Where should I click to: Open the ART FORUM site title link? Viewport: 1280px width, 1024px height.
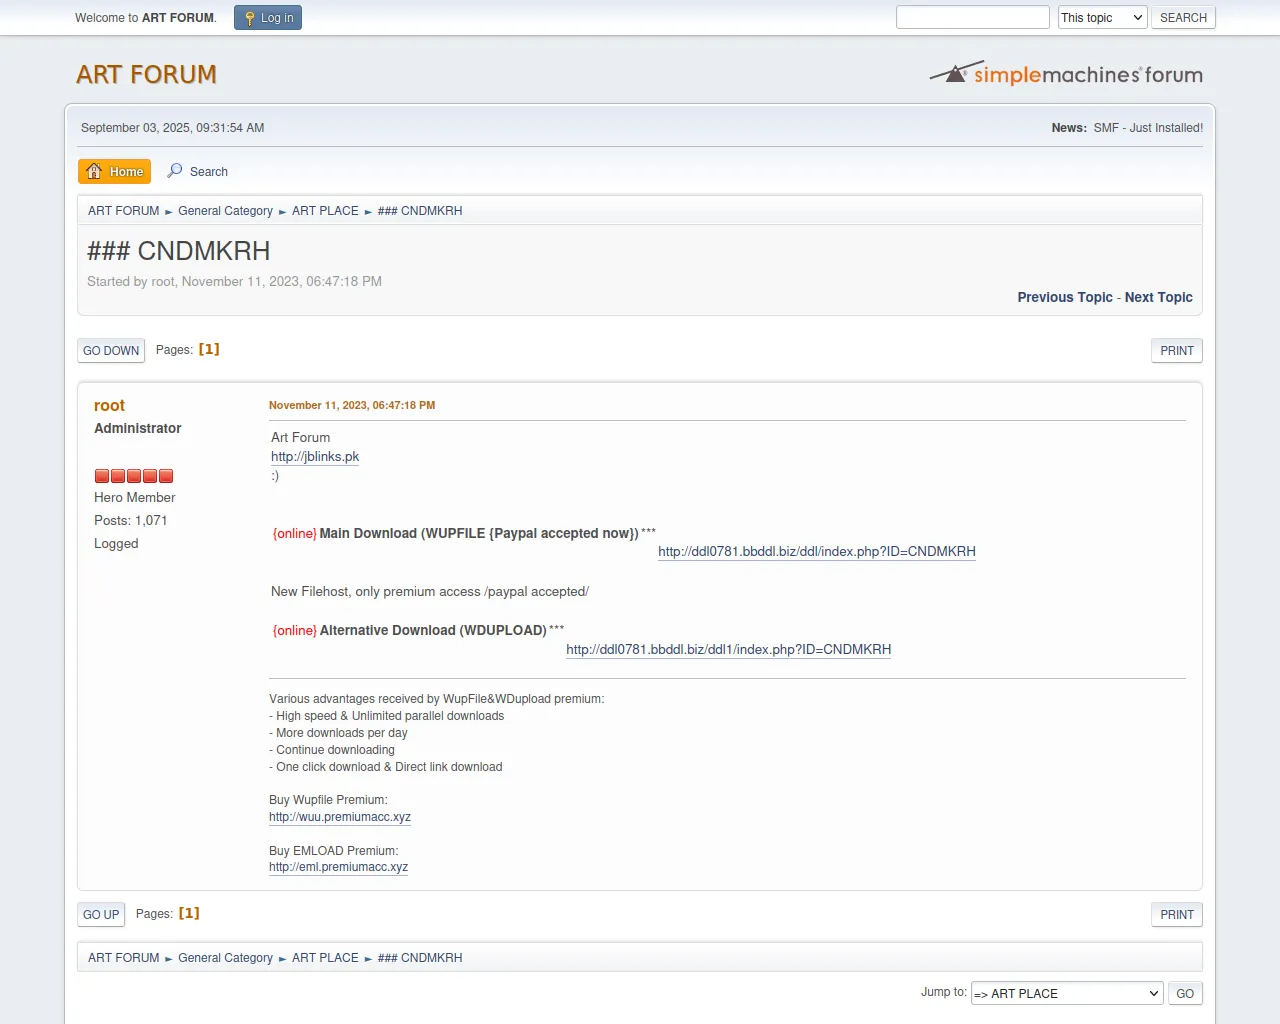147,75
